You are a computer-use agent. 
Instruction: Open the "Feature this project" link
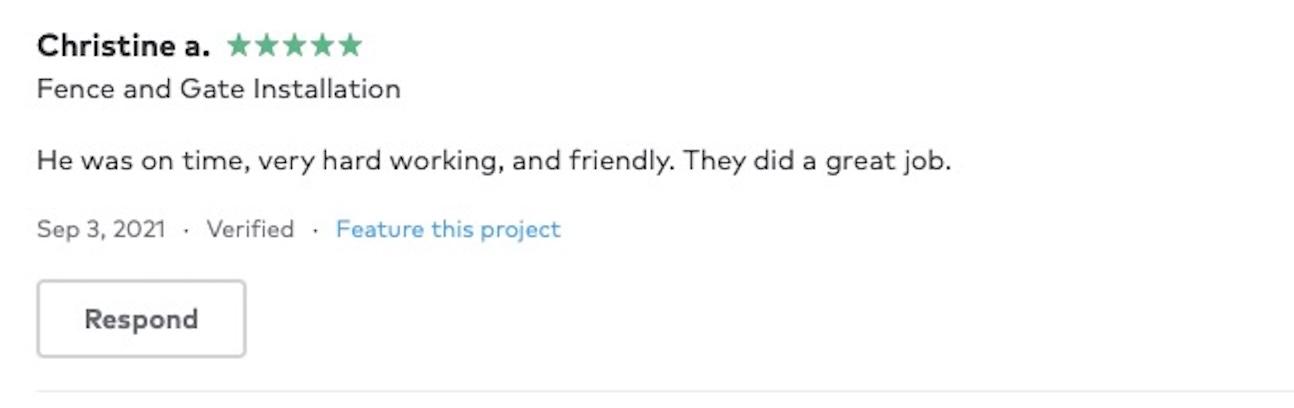coord(448,230)
